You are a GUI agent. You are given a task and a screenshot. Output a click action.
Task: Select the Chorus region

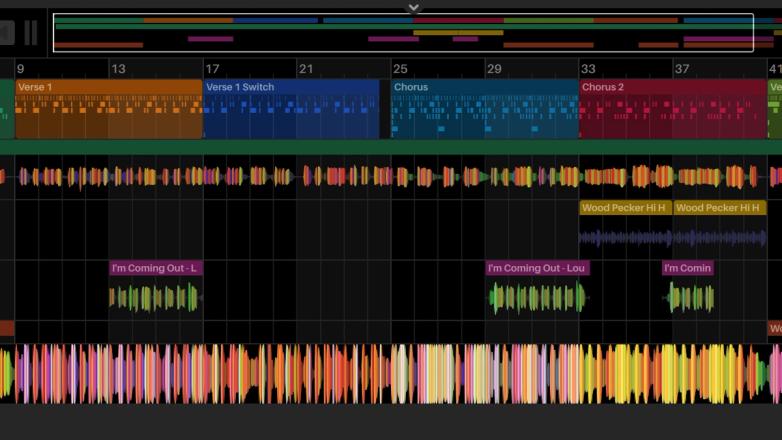pyautogui.click(x=485, y=109)
